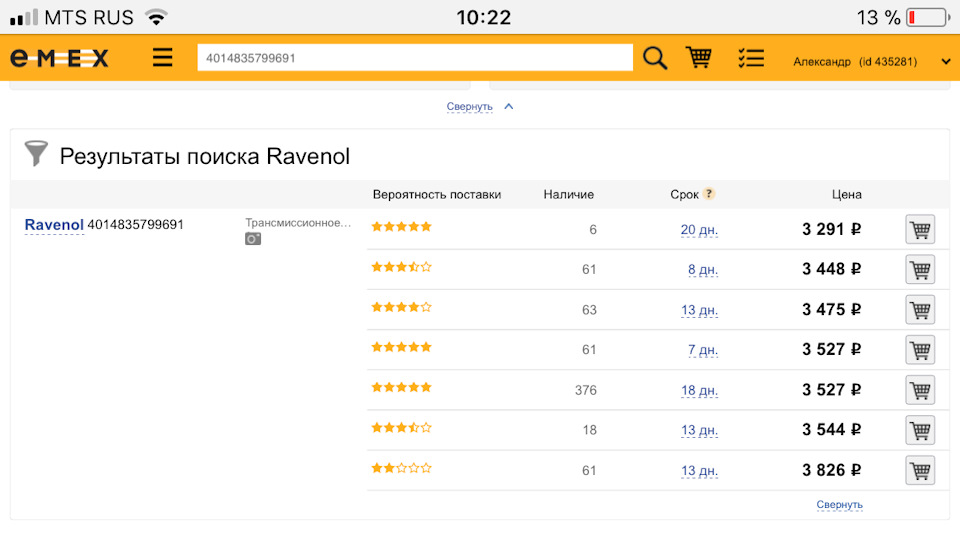Click the 20 дн. delivery term link
The height and width of the screenshot is (541, 960).
coord(699,230)
